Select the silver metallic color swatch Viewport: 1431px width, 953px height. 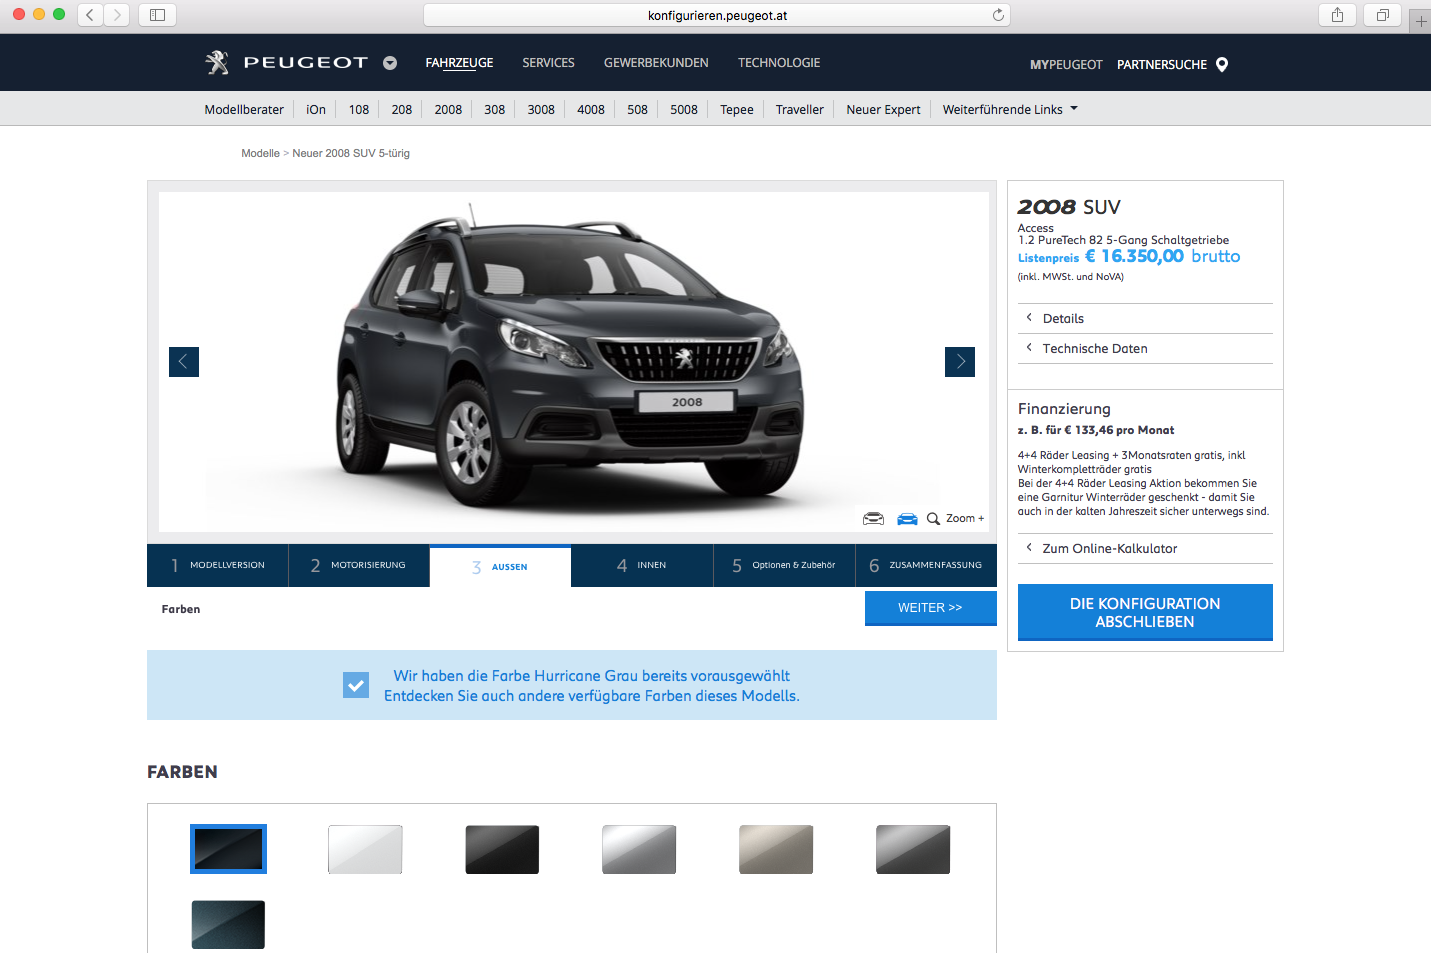[639, 849]
